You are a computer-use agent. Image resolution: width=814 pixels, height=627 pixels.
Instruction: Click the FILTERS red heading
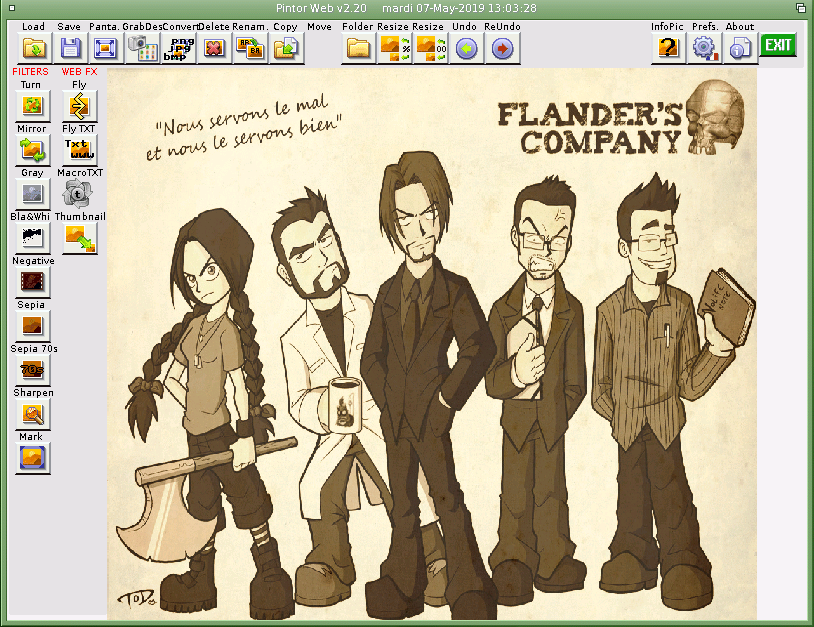coord(30,72)
